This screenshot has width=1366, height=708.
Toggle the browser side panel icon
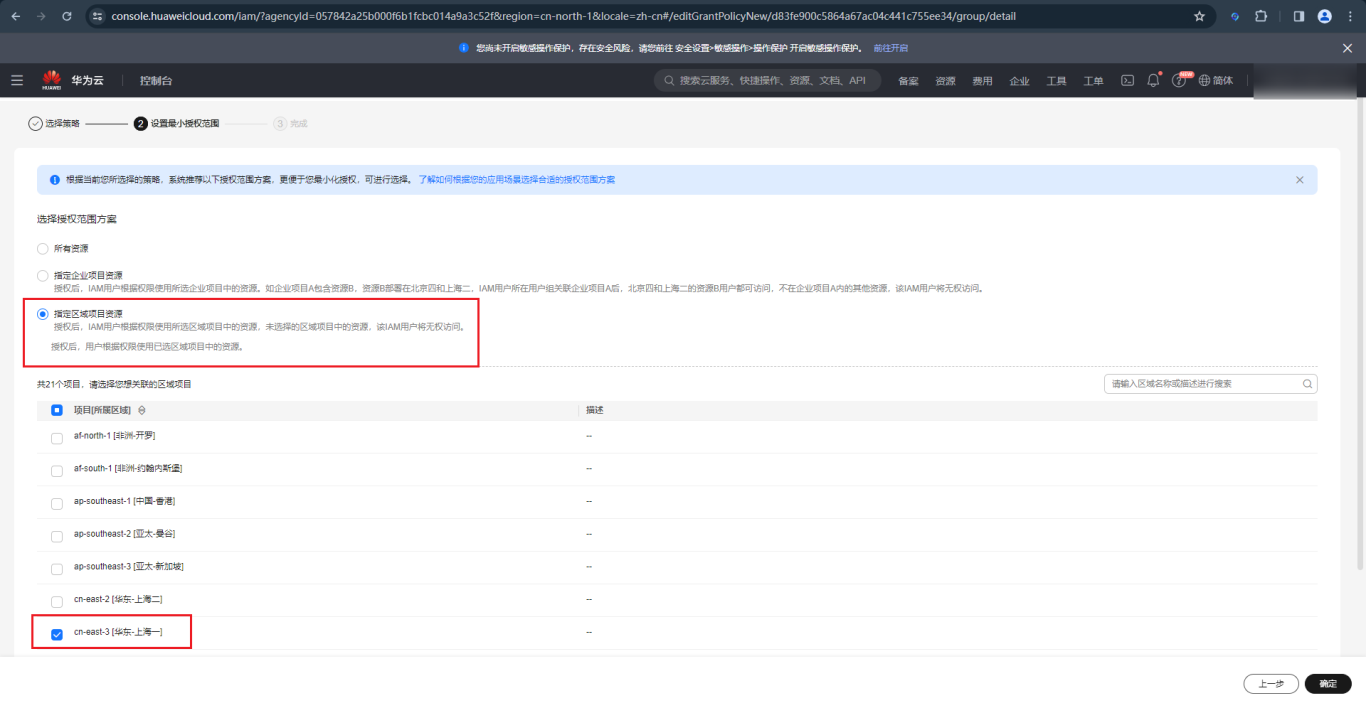(1299, 16)
